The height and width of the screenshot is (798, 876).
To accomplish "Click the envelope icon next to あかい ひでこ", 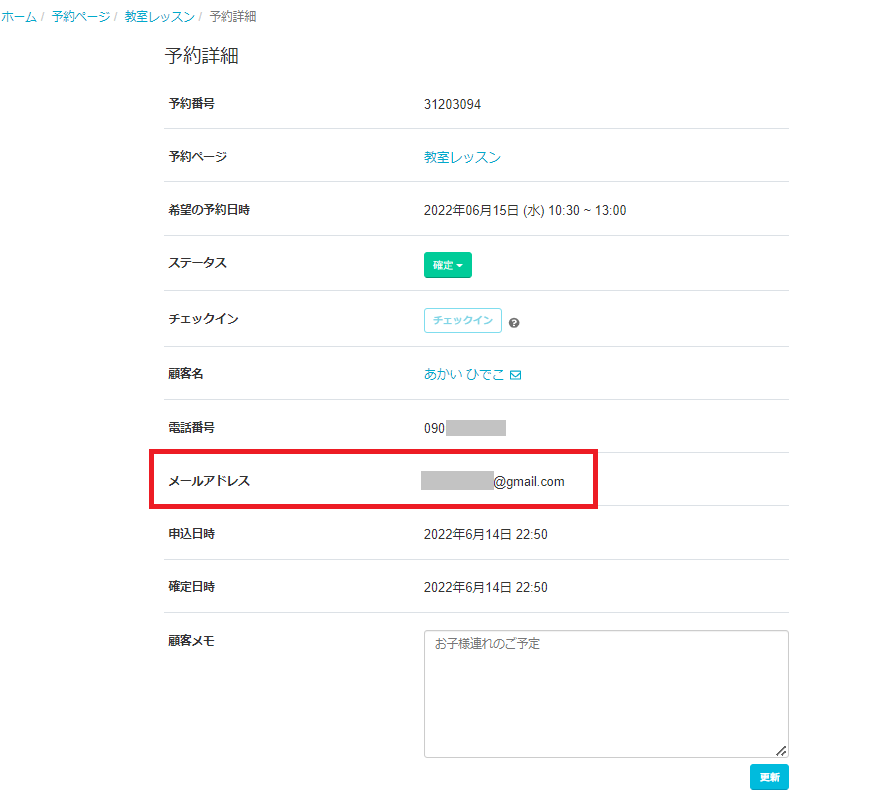I will (x=516, y=375).
